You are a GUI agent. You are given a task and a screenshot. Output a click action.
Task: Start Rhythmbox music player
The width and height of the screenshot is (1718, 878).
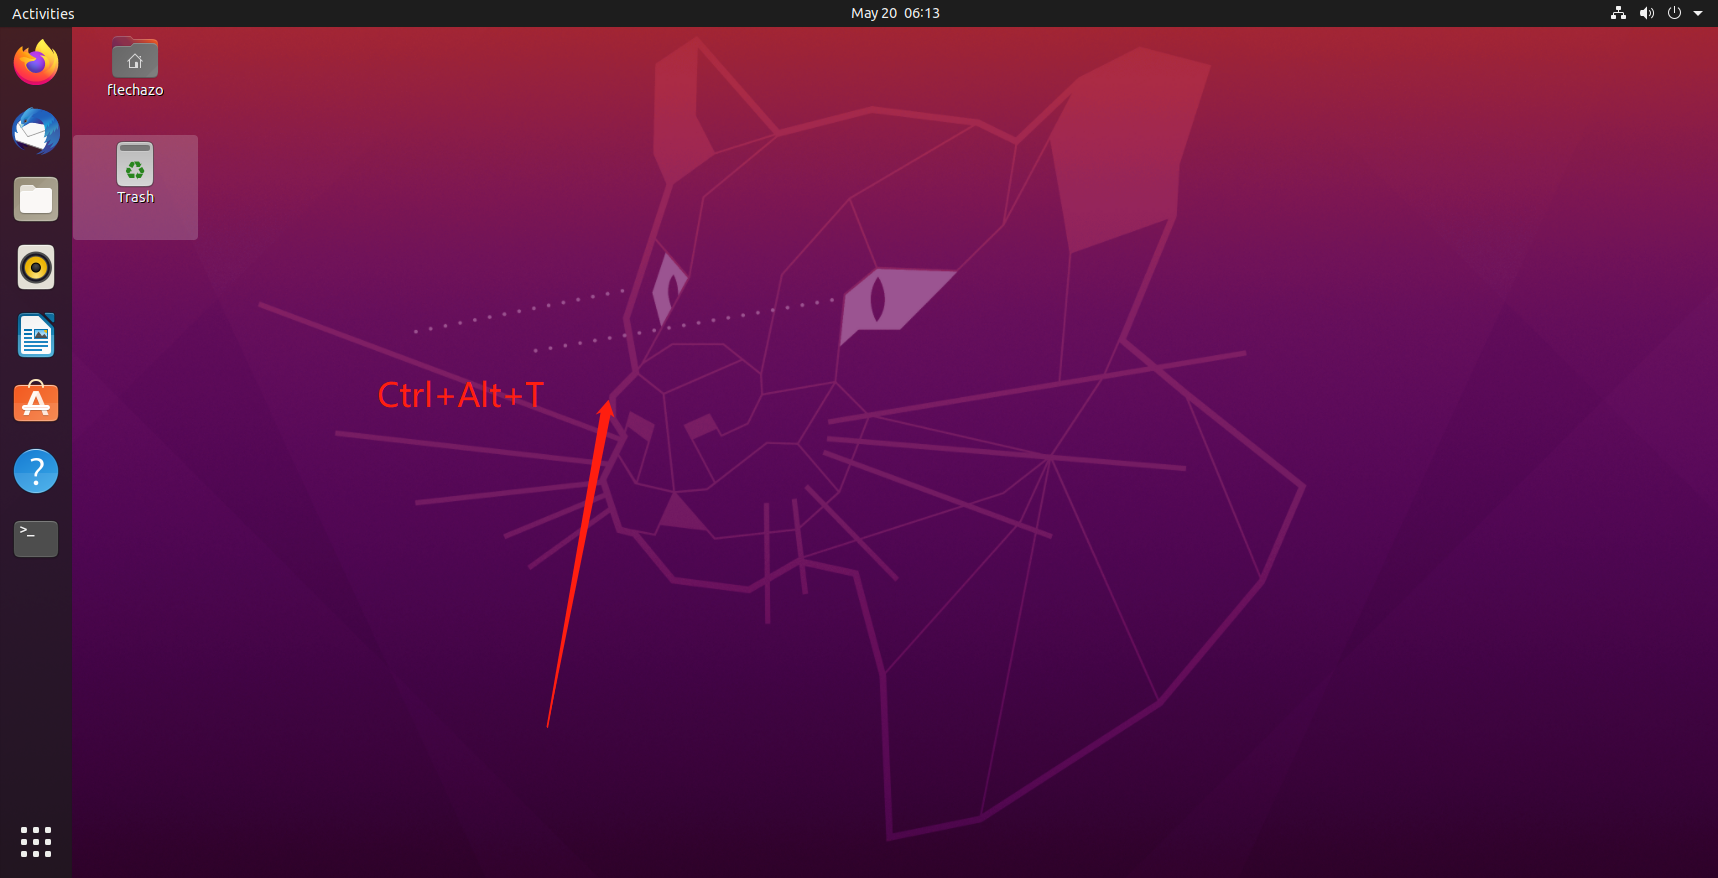pyautogui.click(x=36, y=267)
